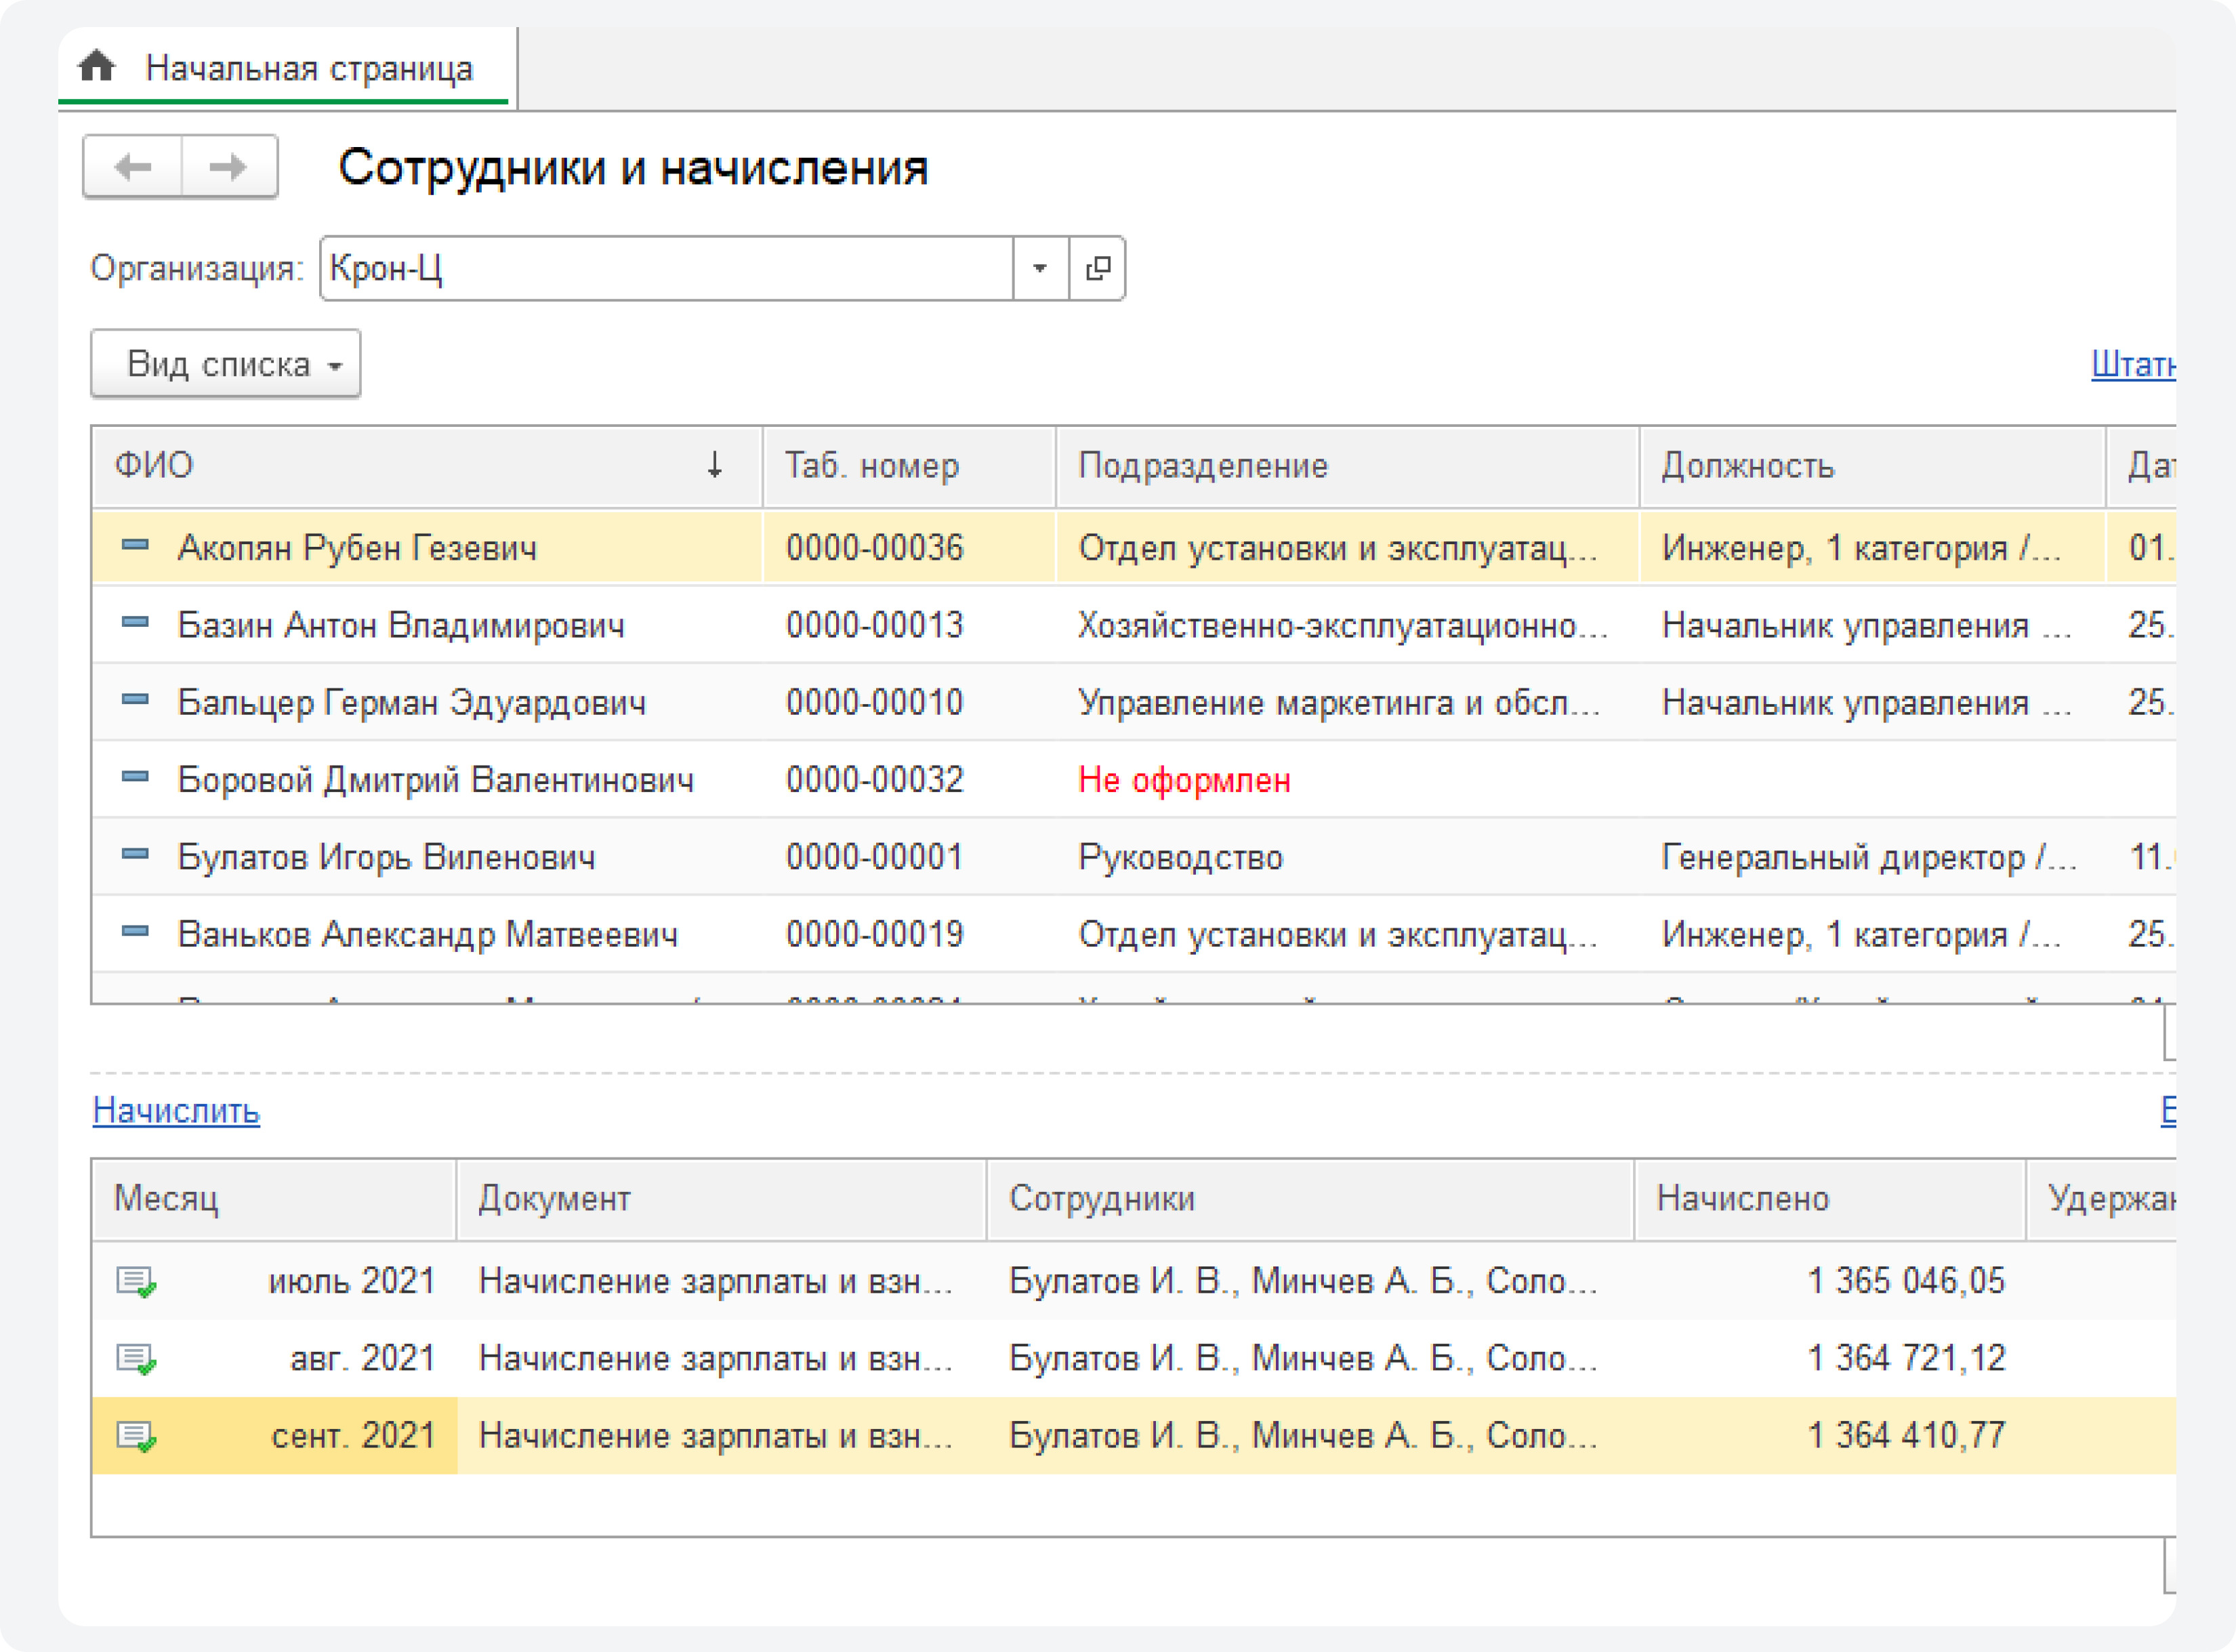Click the home icon on the start page tab

pyautogui.click(x=97, y=66)
